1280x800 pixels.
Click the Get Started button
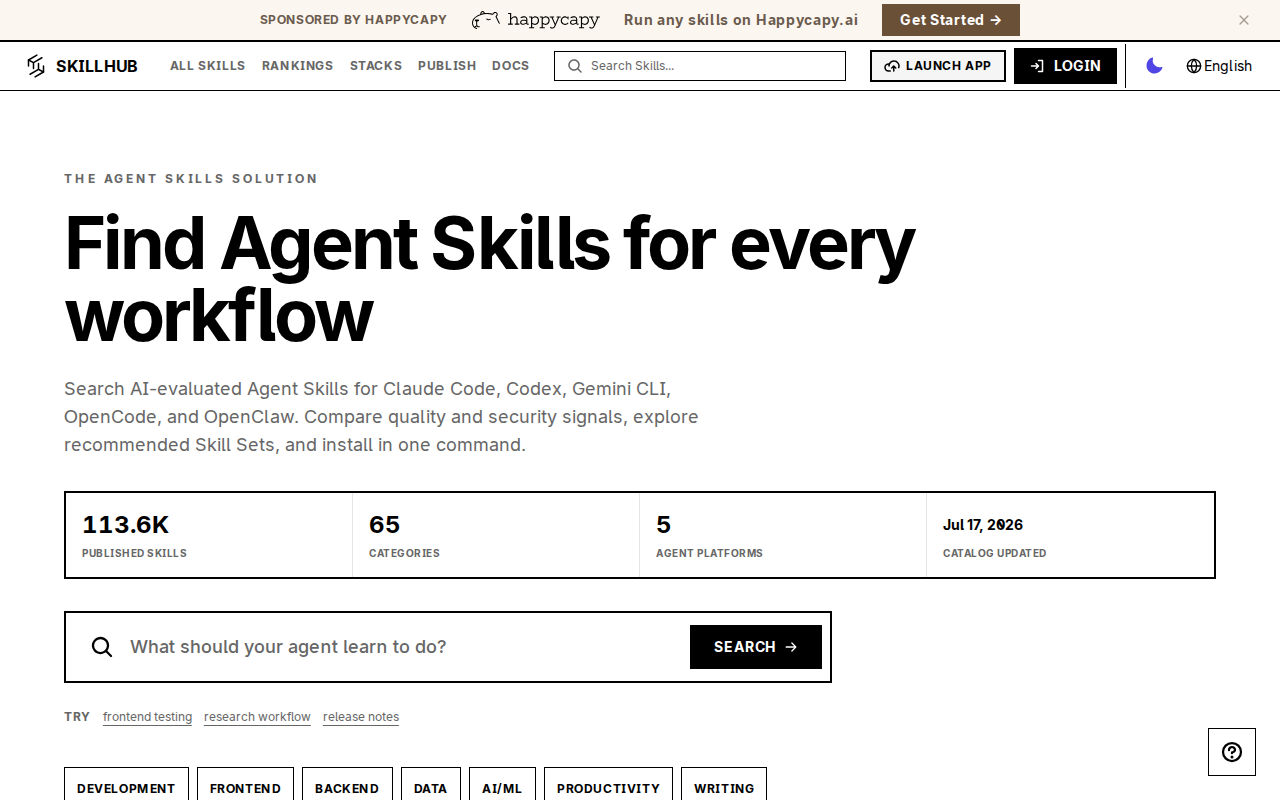click(x=951, y=20)
